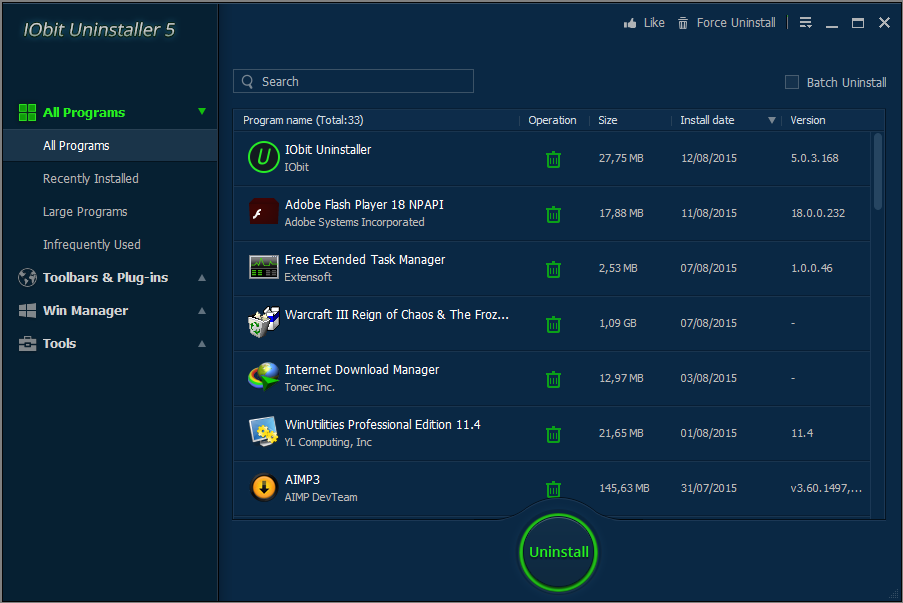Click the Free Extended Task Manager icon
Screen dimensions: 903x603
pos(264,267)
